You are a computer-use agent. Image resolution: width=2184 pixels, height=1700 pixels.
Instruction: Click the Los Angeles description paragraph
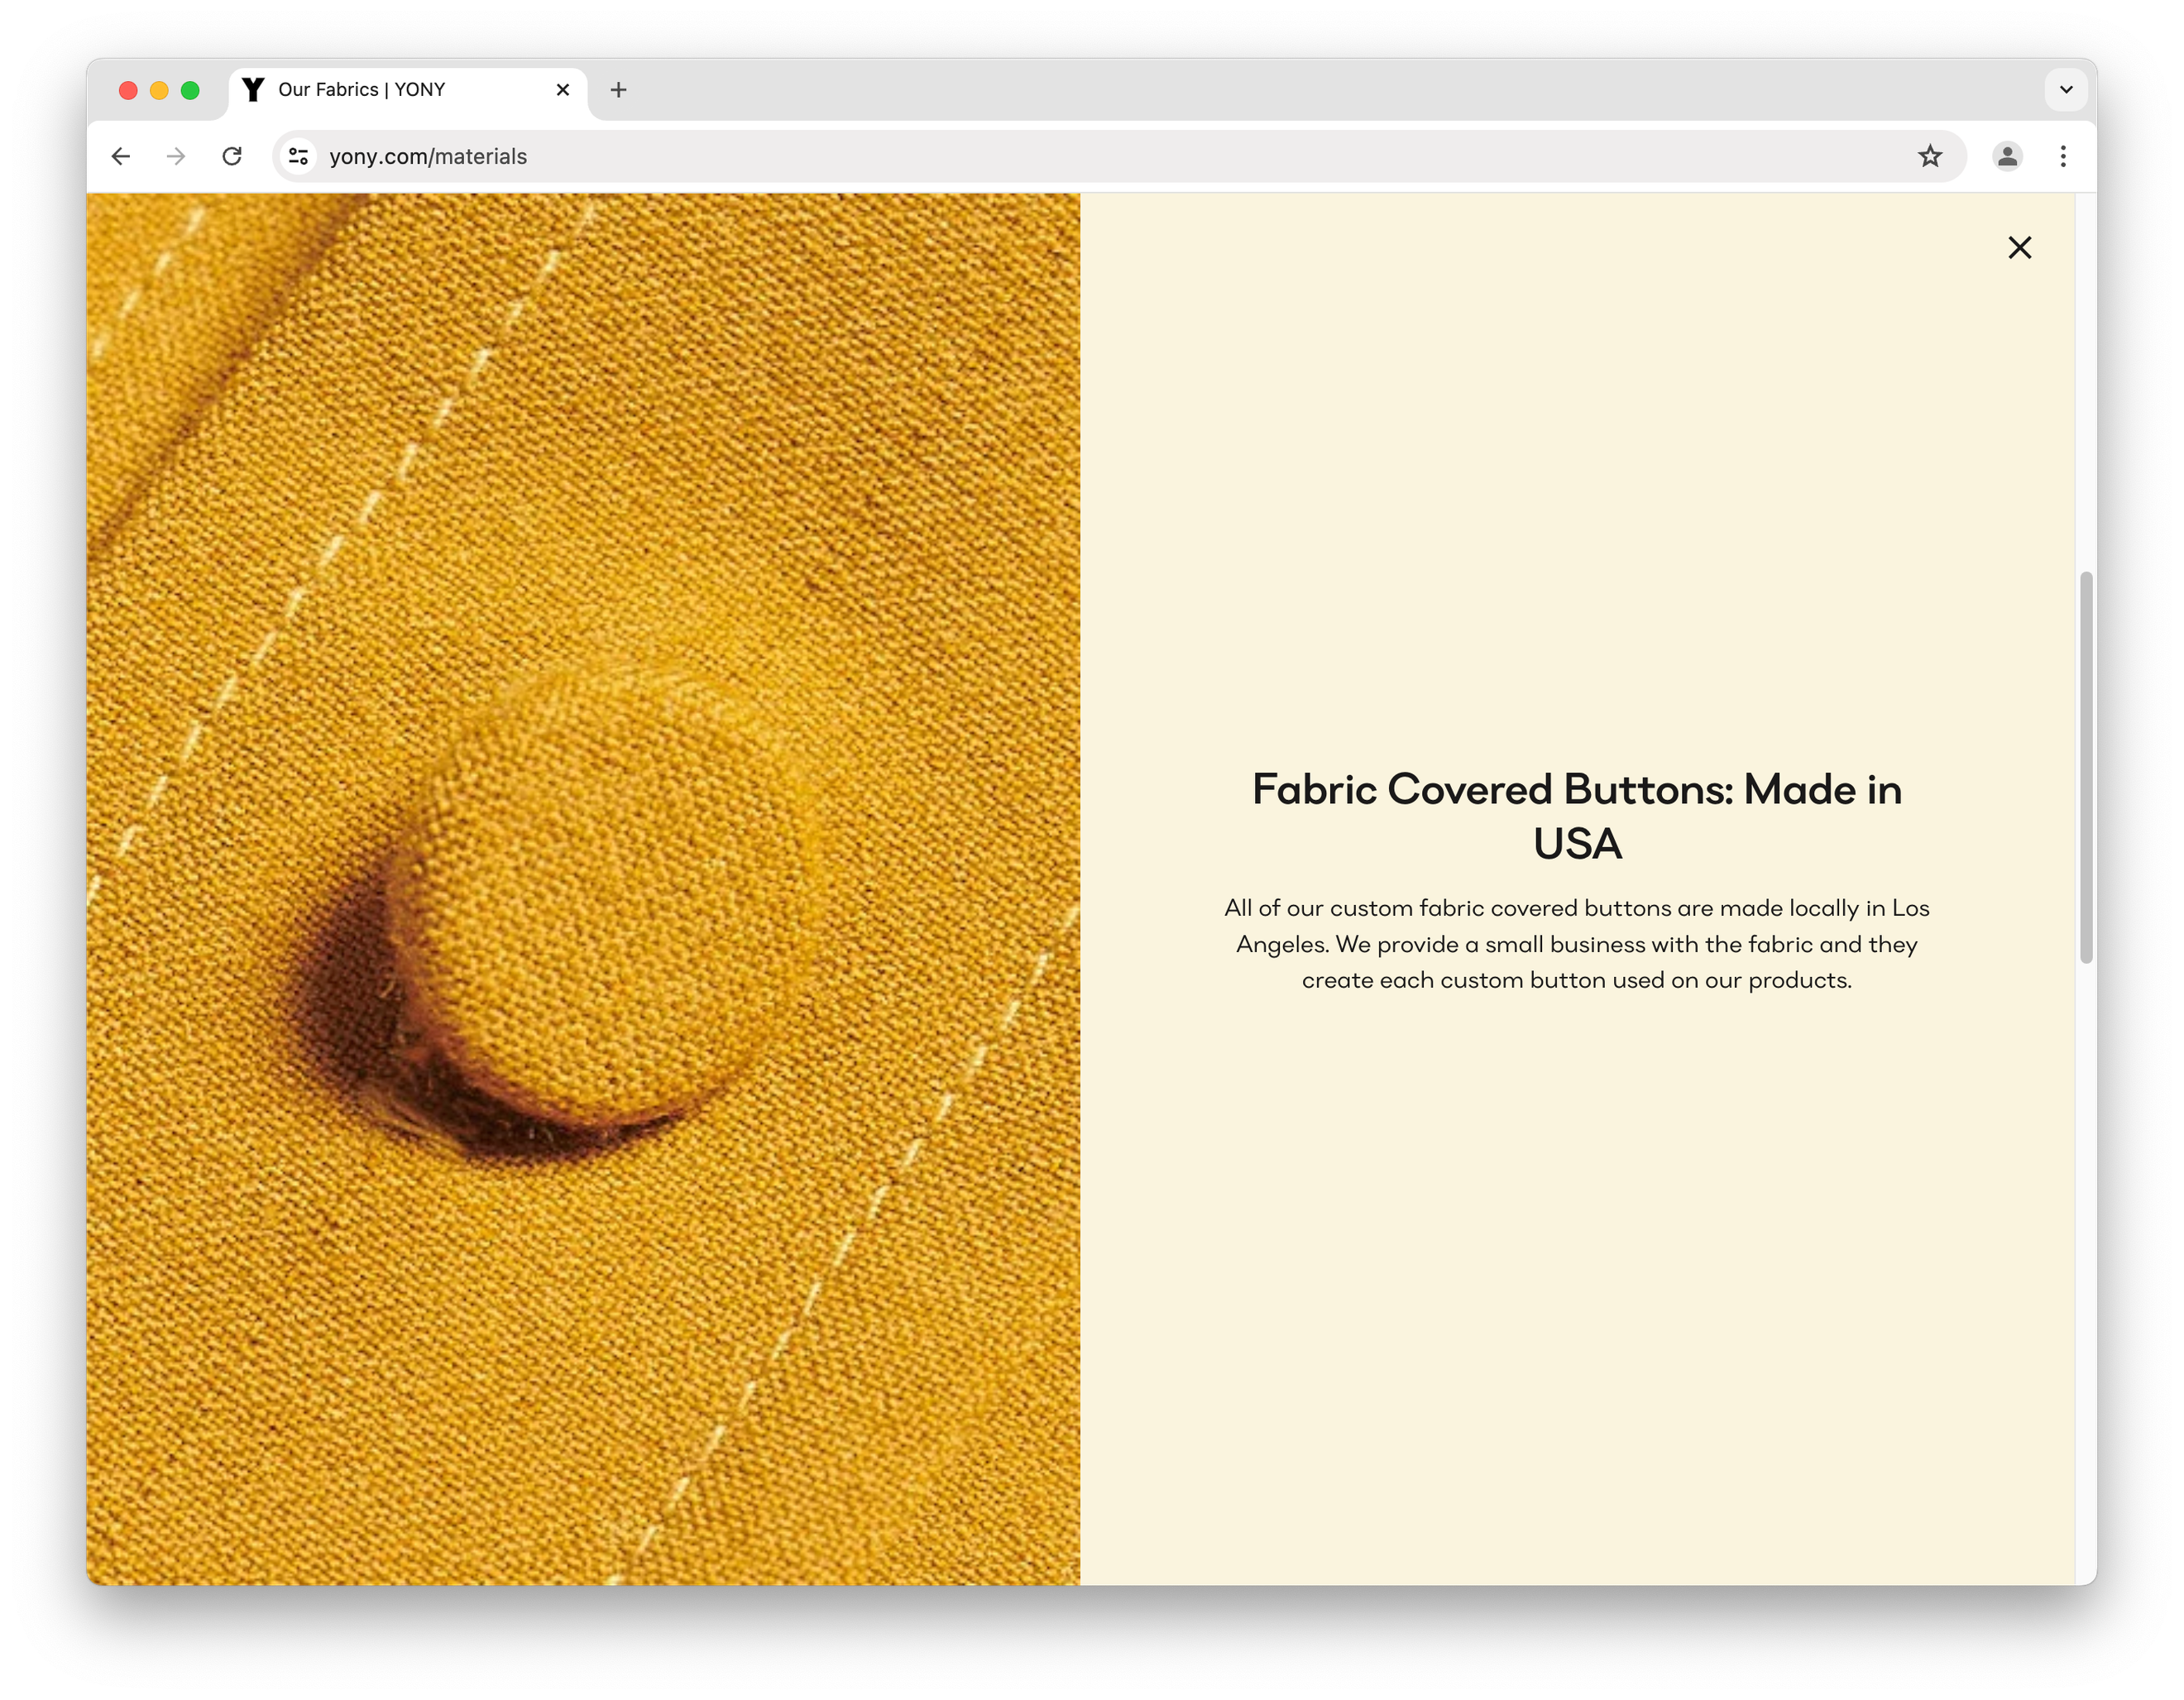(1576, 944)
